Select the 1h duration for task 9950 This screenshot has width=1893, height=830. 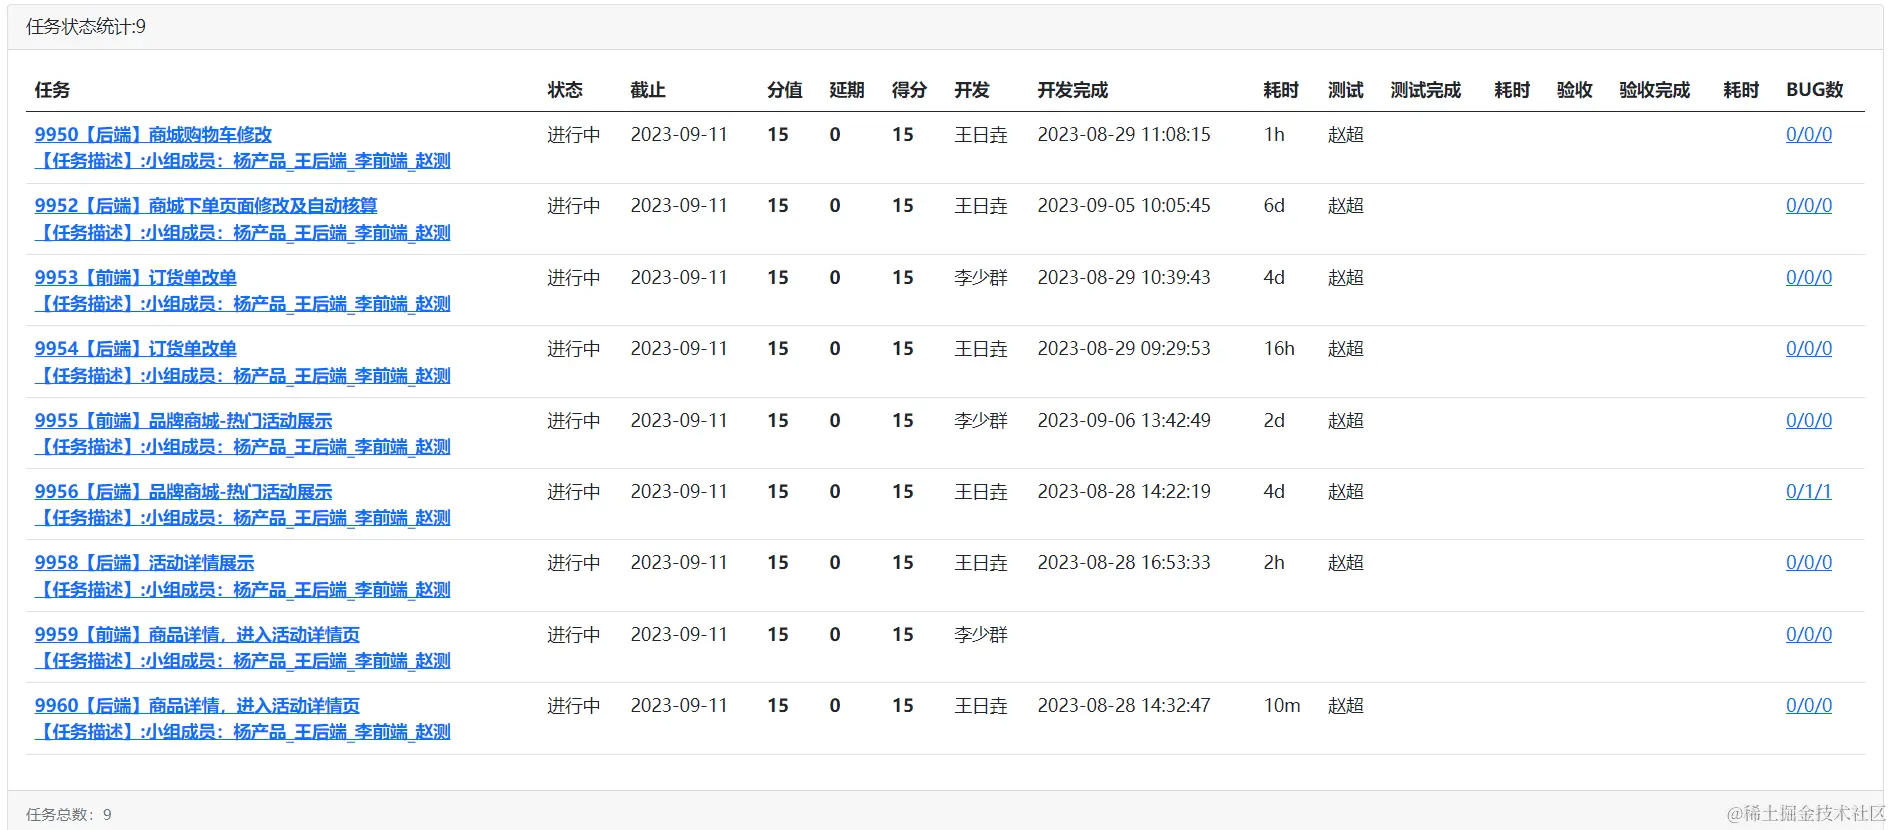pyautogui.click(x=1274, y=135)
